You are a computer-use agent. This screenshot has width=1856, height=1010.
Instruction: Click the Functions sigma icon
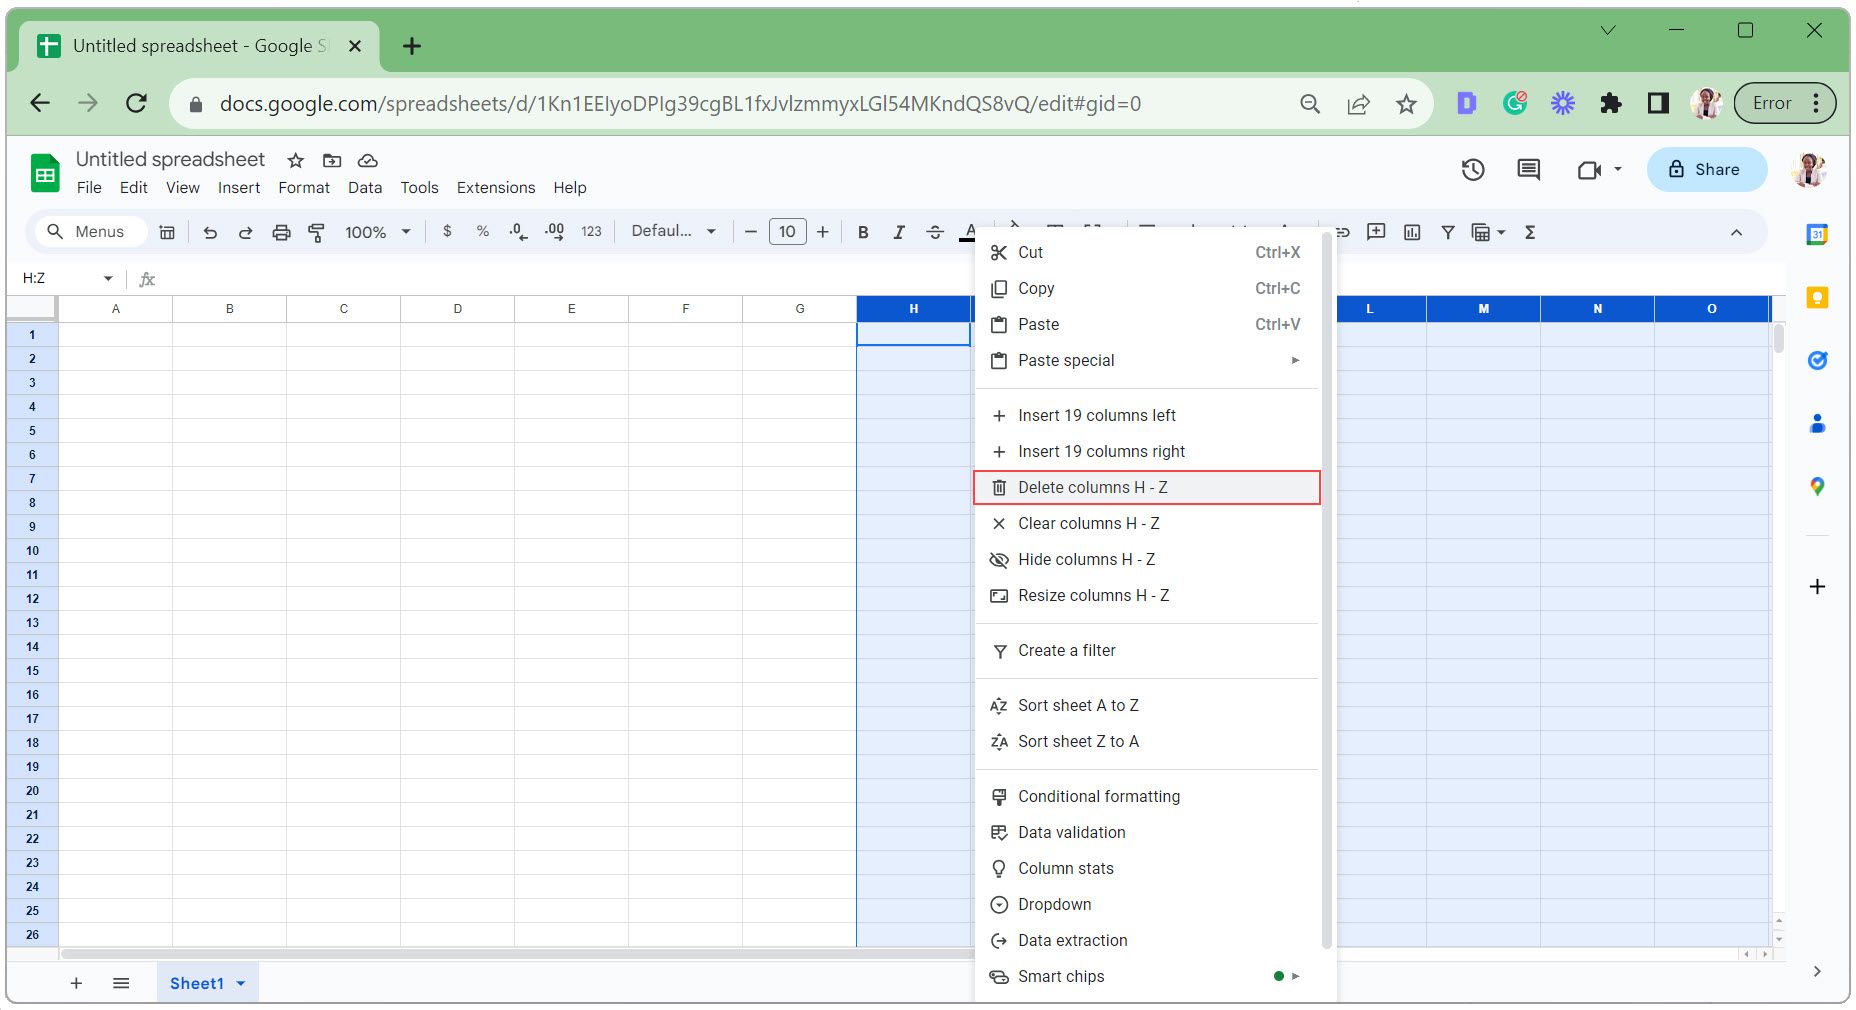[1529, 232]
